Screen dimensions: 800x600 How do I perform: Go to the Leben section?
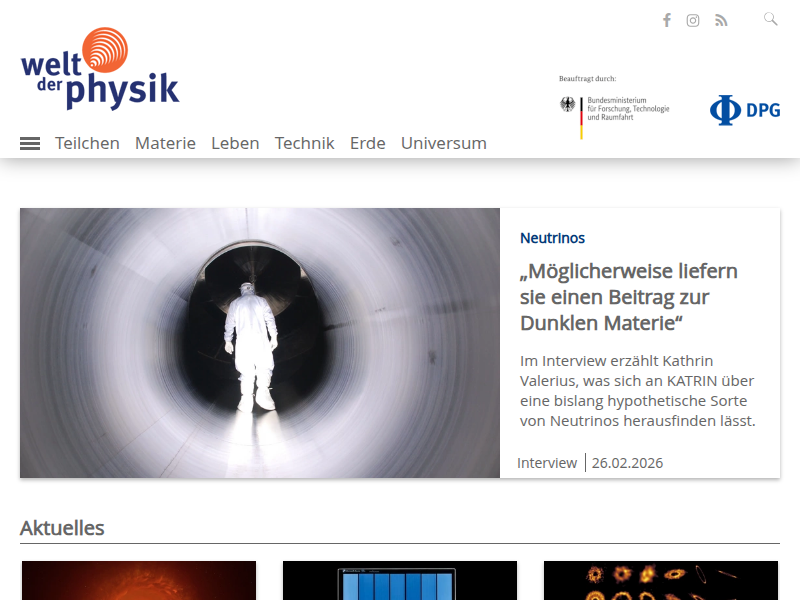click(235, 143)
